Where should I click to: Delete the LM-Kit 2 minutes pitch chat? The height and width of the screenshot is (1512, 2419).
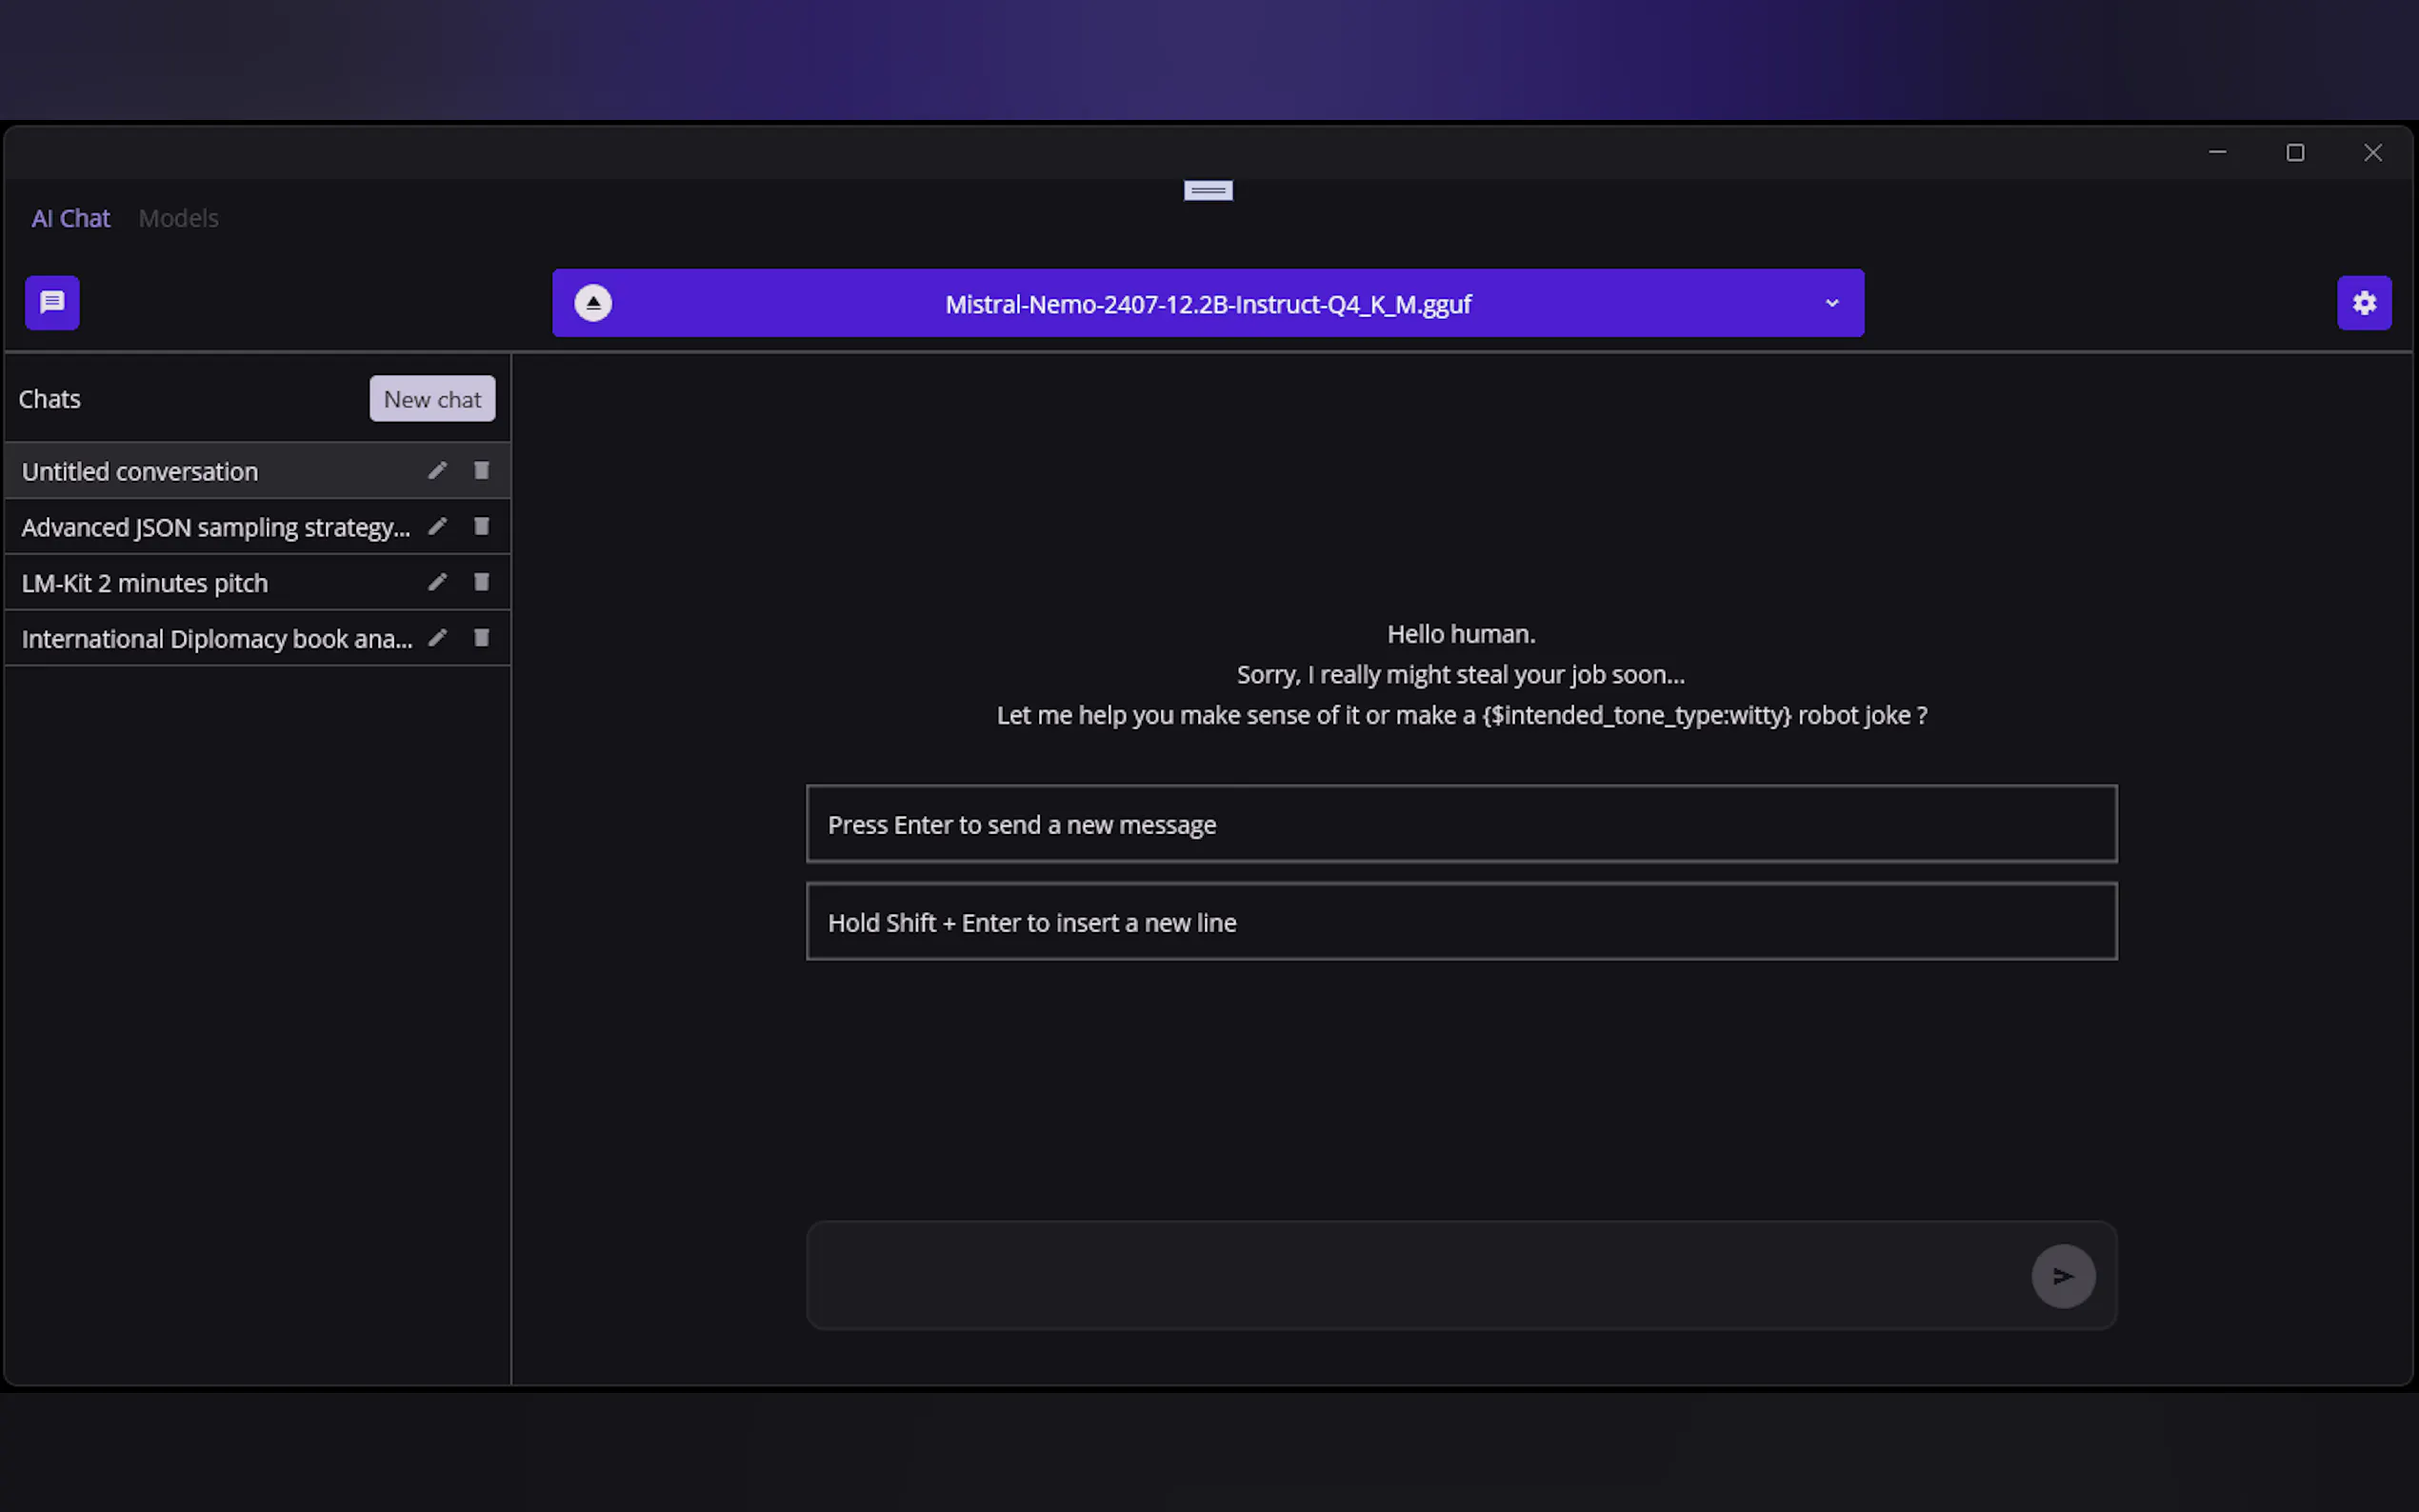tap(481, 582)
